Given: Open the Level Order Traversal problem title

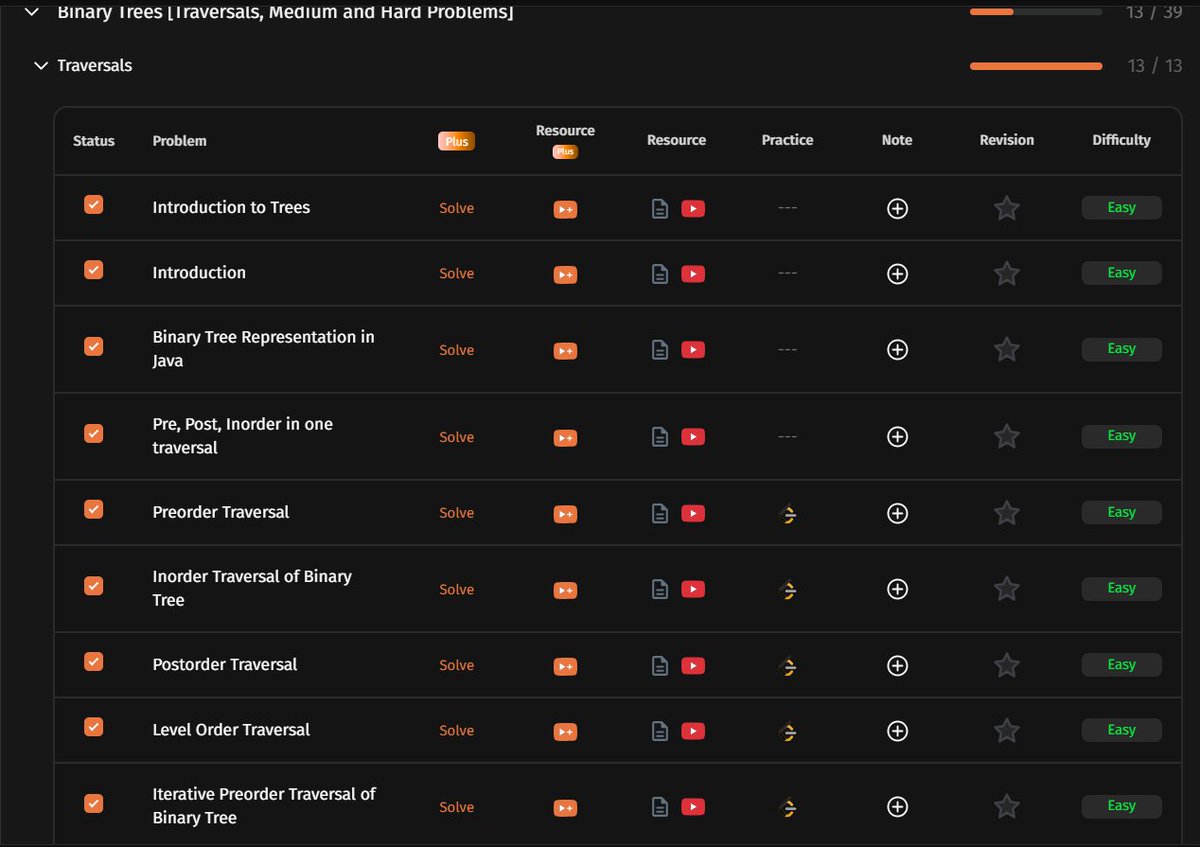Looking at the screenshot, I should pos(231,730).
